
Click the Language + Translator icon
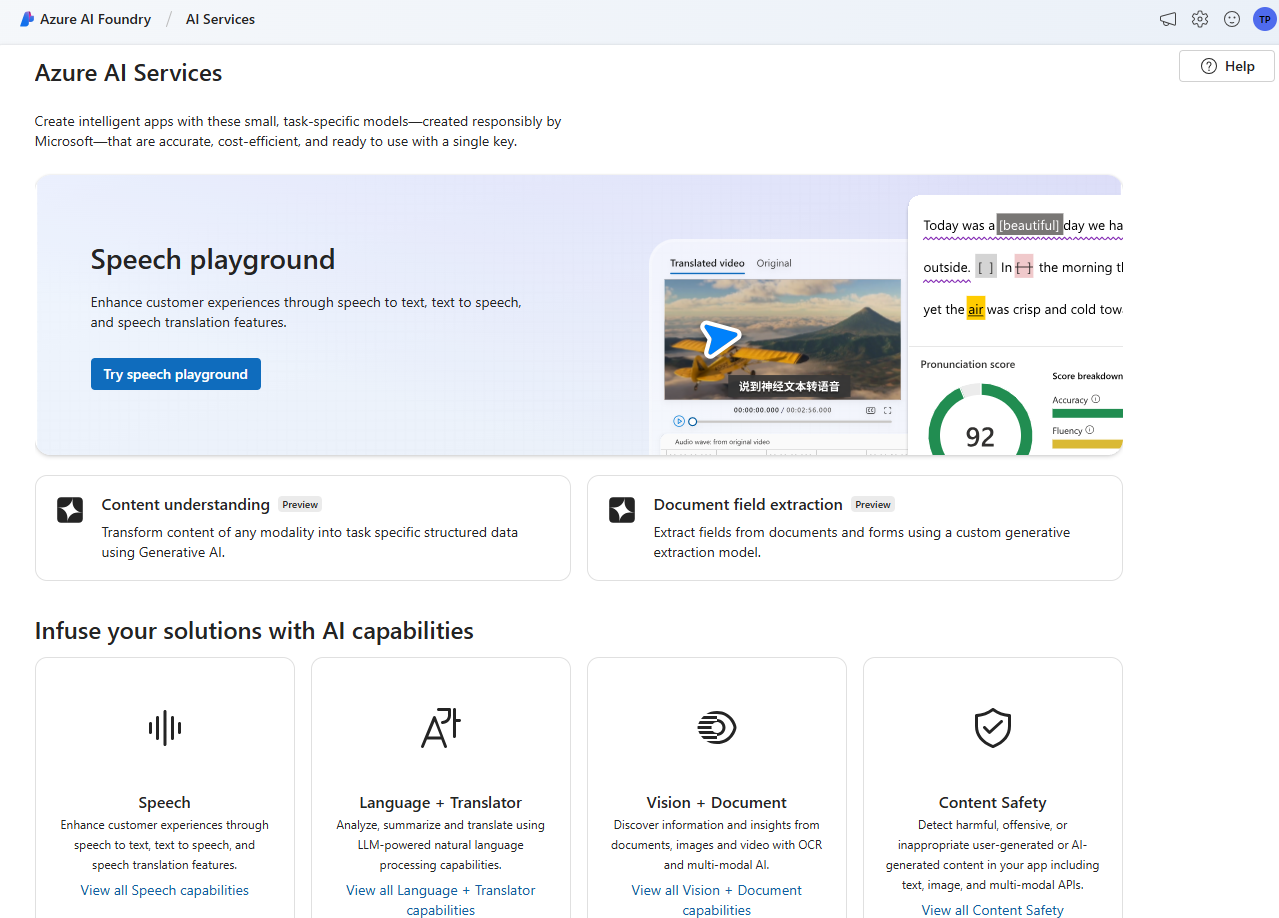point(441,728)
